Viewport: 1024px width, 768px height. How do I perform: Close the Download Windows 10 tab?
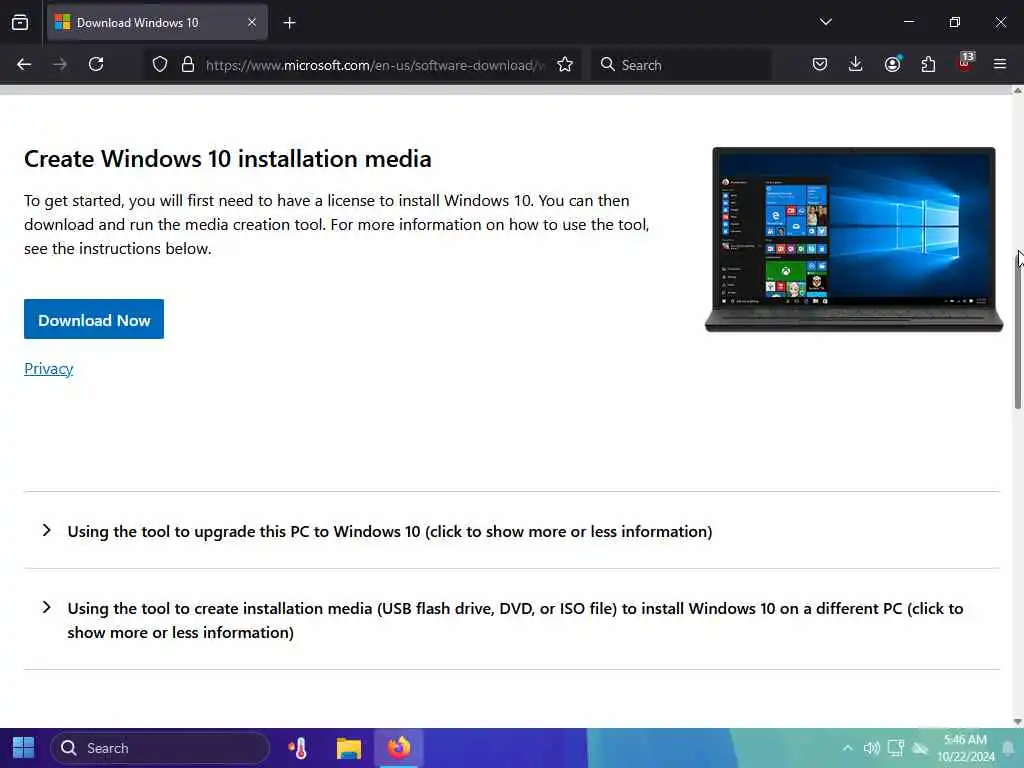pos(252,22)
